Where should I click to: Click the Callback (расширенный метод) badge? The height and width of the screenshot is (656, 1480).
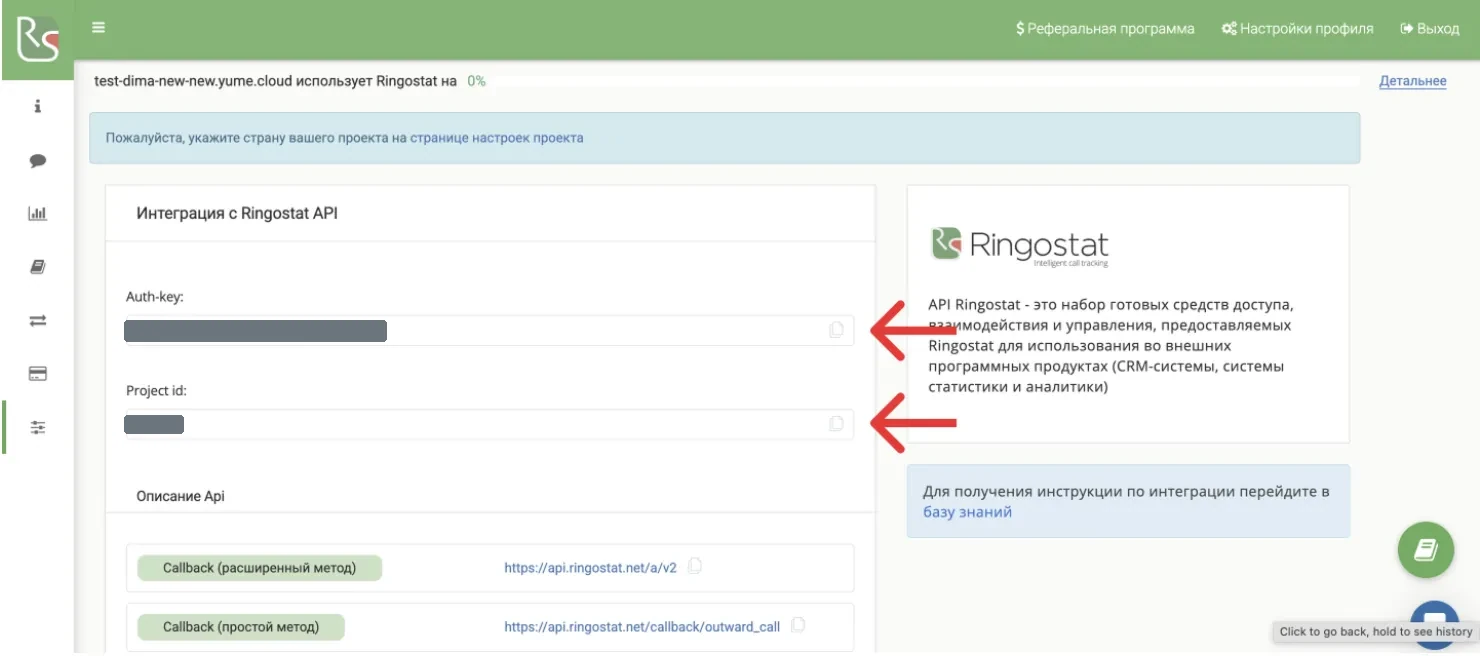point(259,568)
